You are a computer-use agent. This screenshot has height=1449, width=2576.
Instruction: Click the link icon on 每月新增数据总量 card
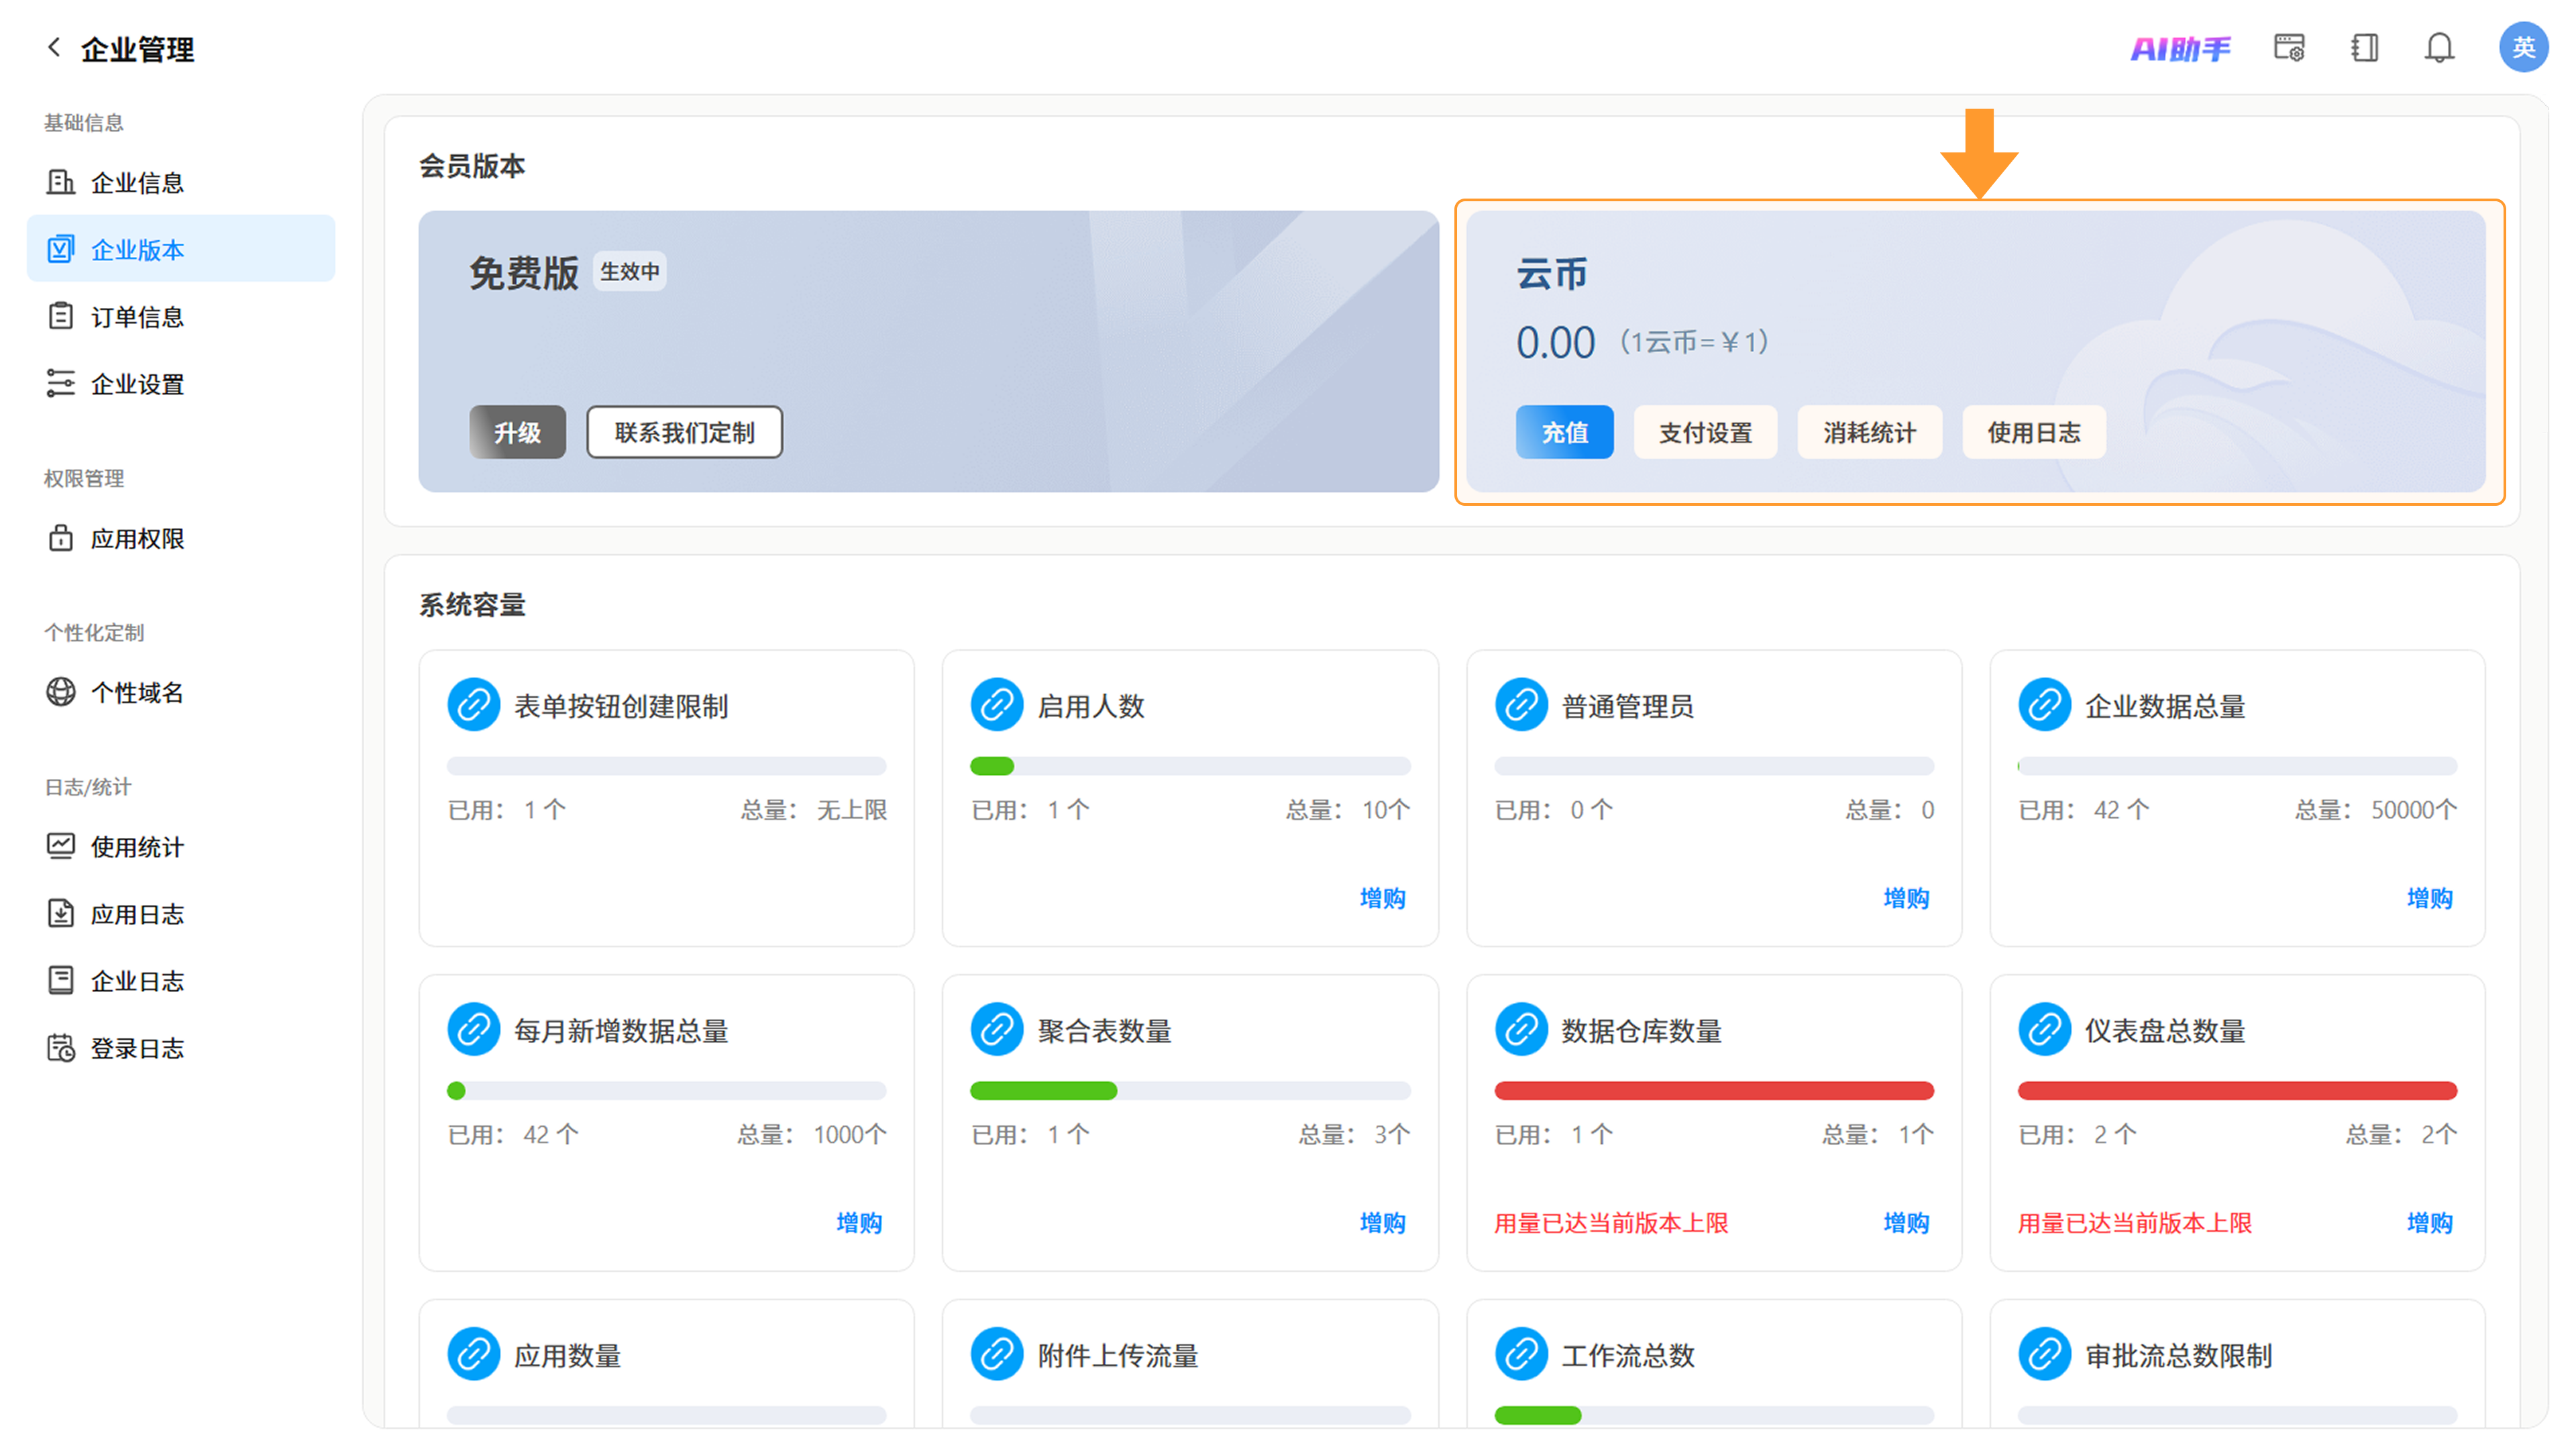coord(473,1030)
